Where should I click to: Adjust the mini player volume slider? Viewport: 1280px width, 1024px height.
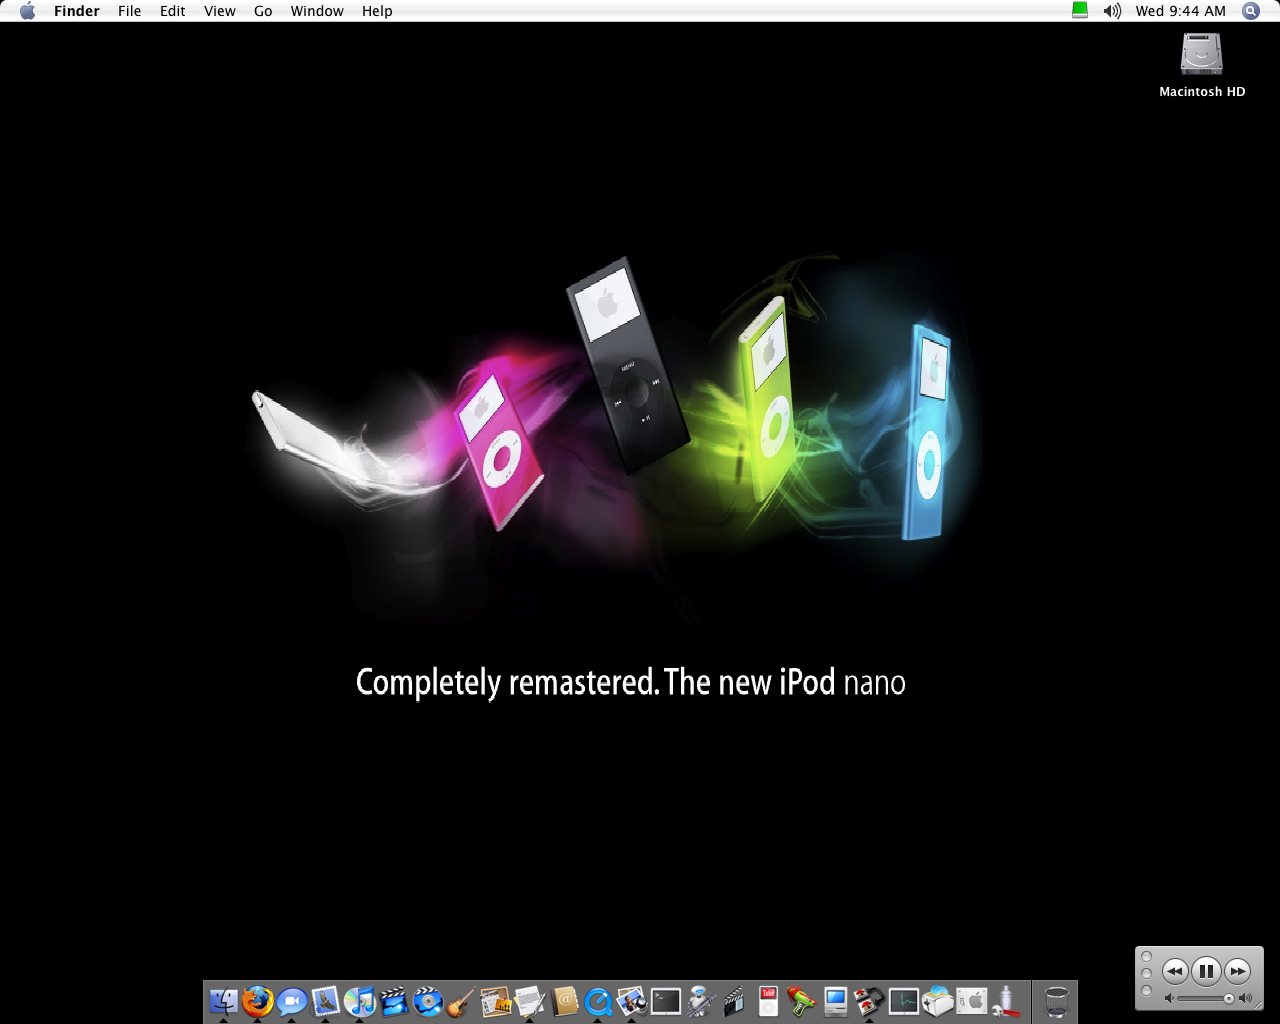[1207, 998]
